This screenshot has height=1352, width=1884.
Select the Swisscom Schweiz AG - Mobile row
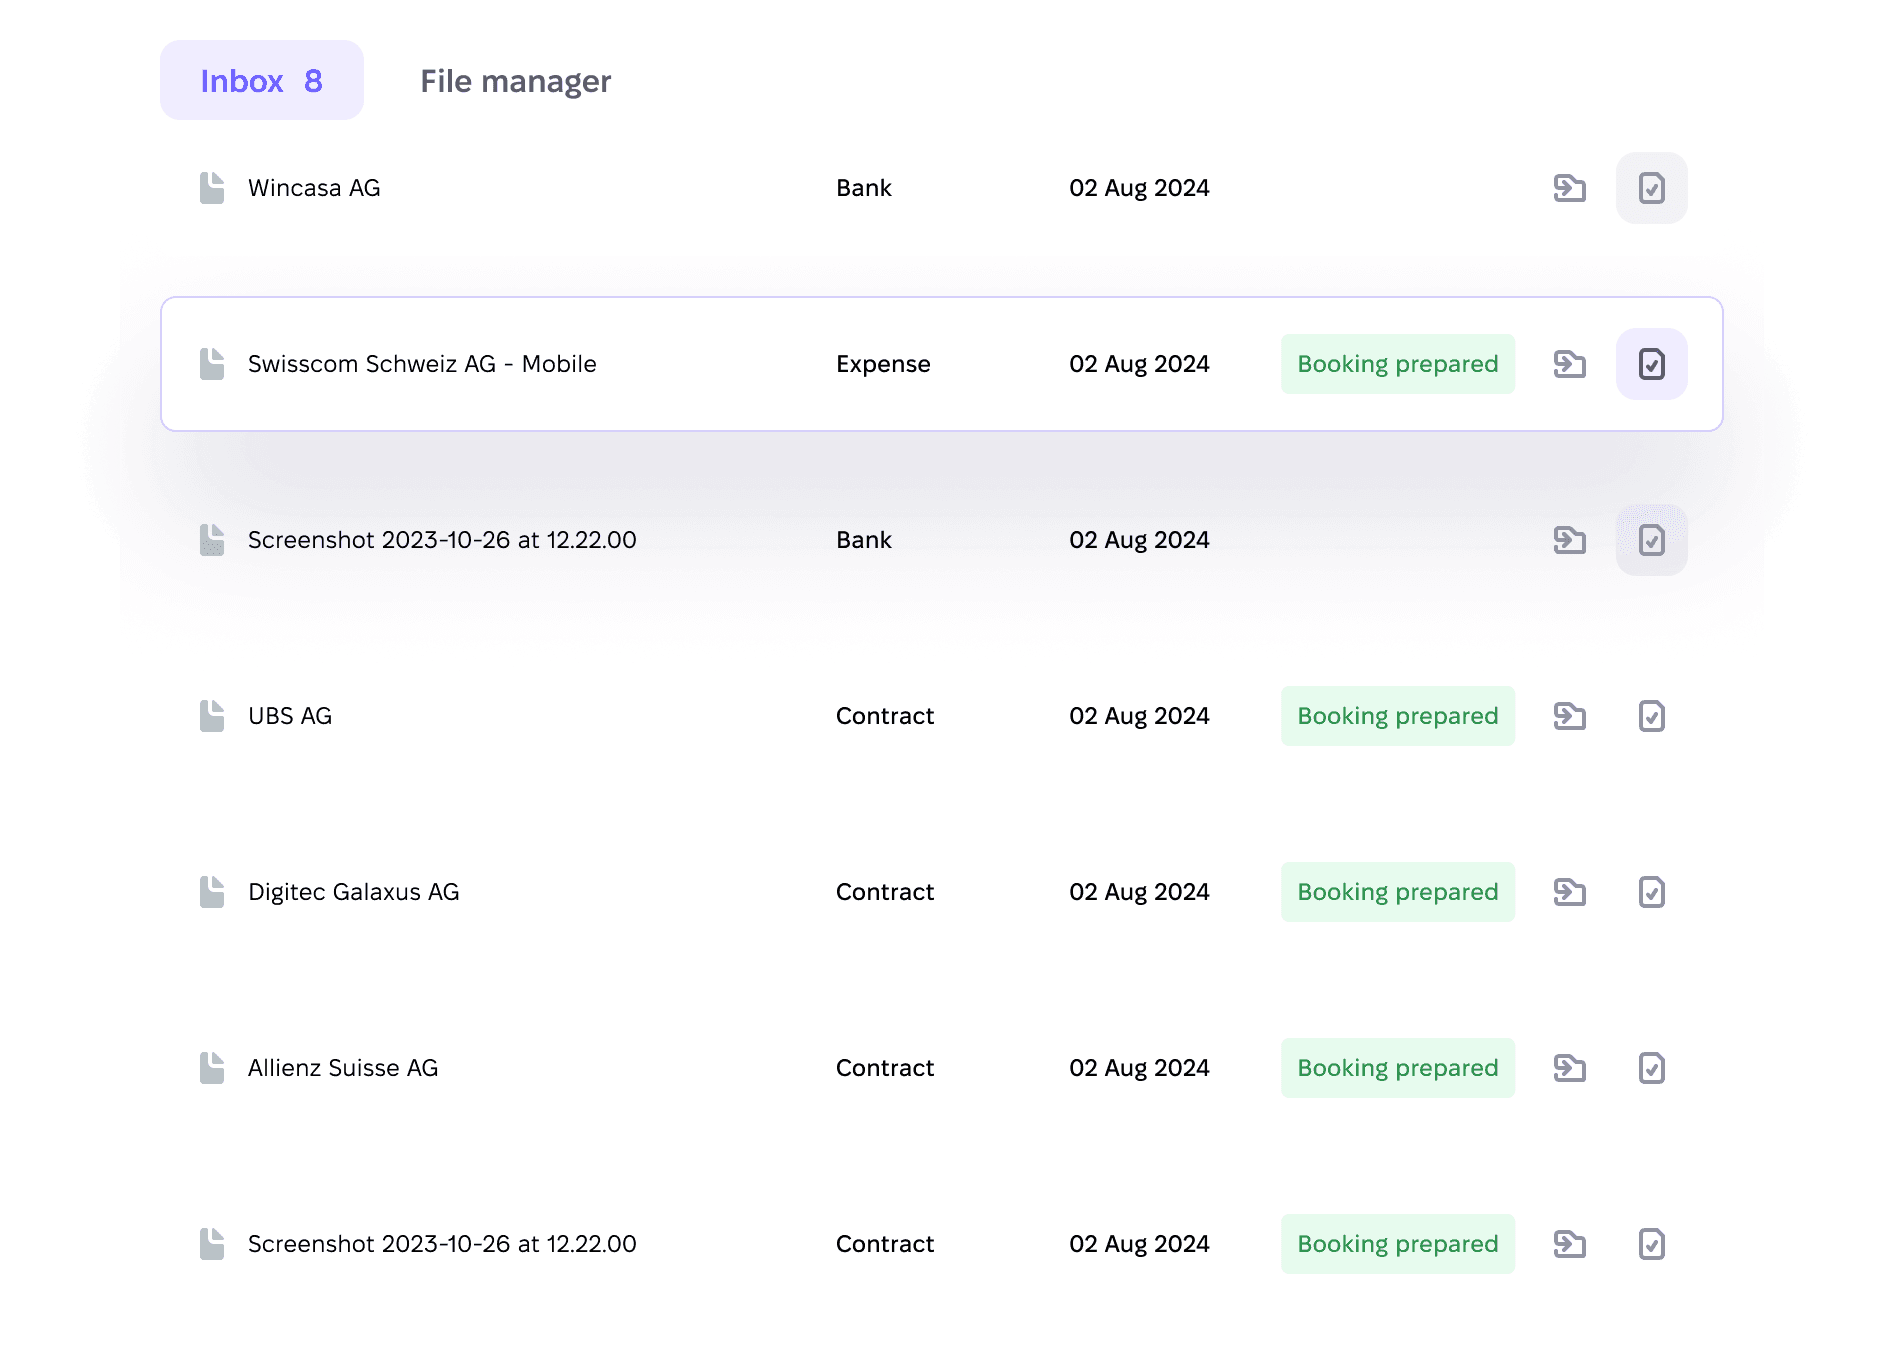pyautogui.click(x=700, y=364)
